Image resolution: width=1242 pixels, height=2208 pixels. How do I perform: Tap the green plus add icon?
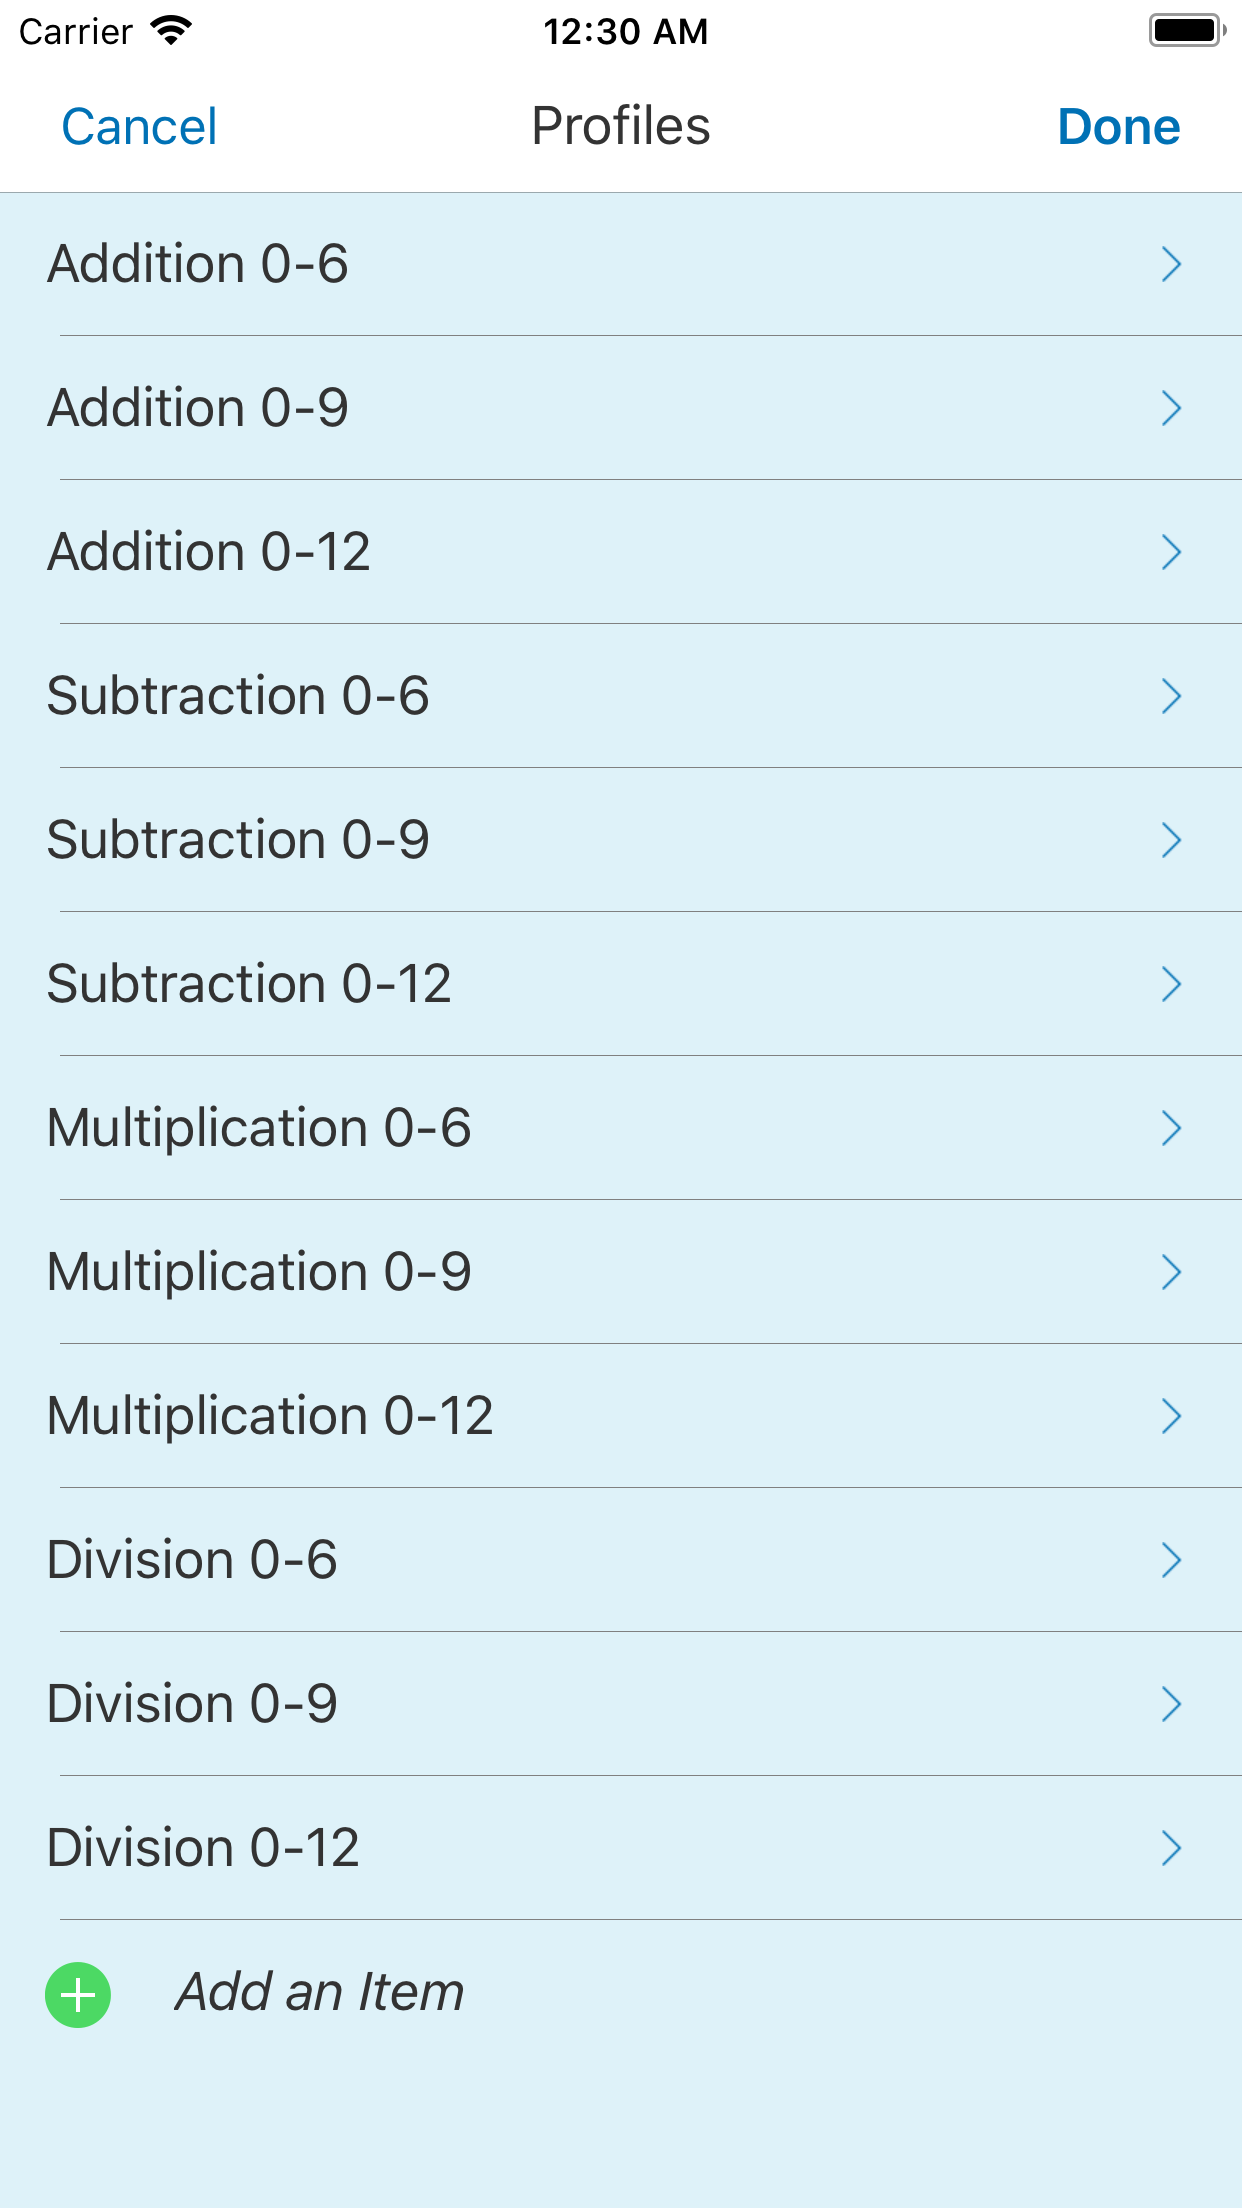point(78,1995)
